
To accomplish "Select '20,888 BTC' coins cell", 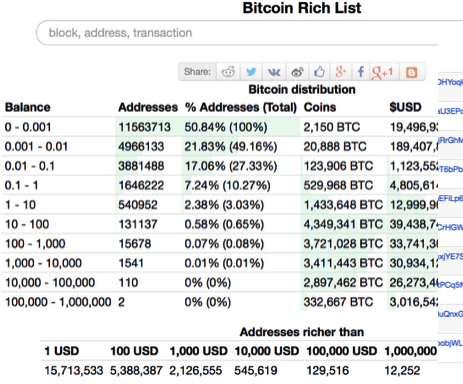I will [335, 146].
